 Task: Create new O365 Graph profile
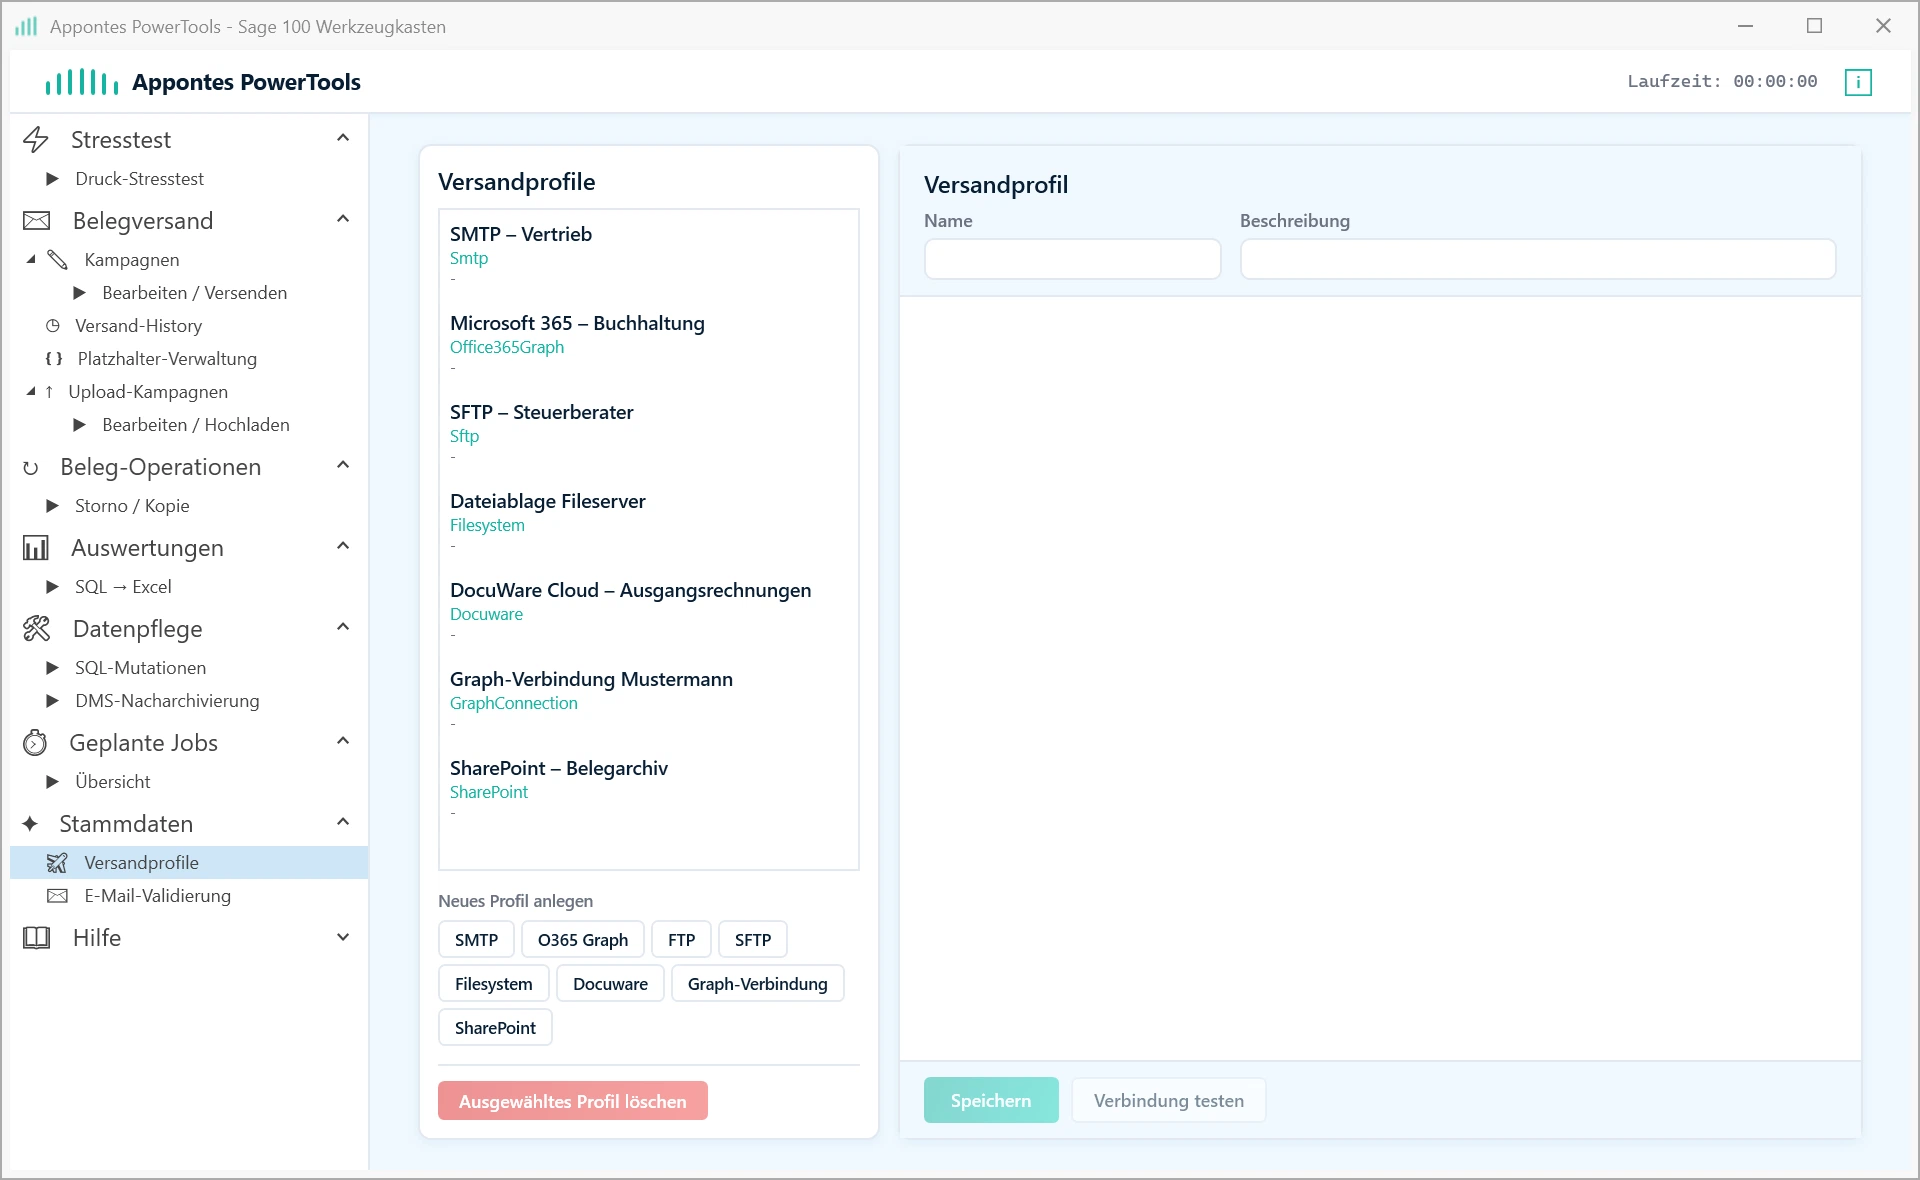tap(583, 940)
